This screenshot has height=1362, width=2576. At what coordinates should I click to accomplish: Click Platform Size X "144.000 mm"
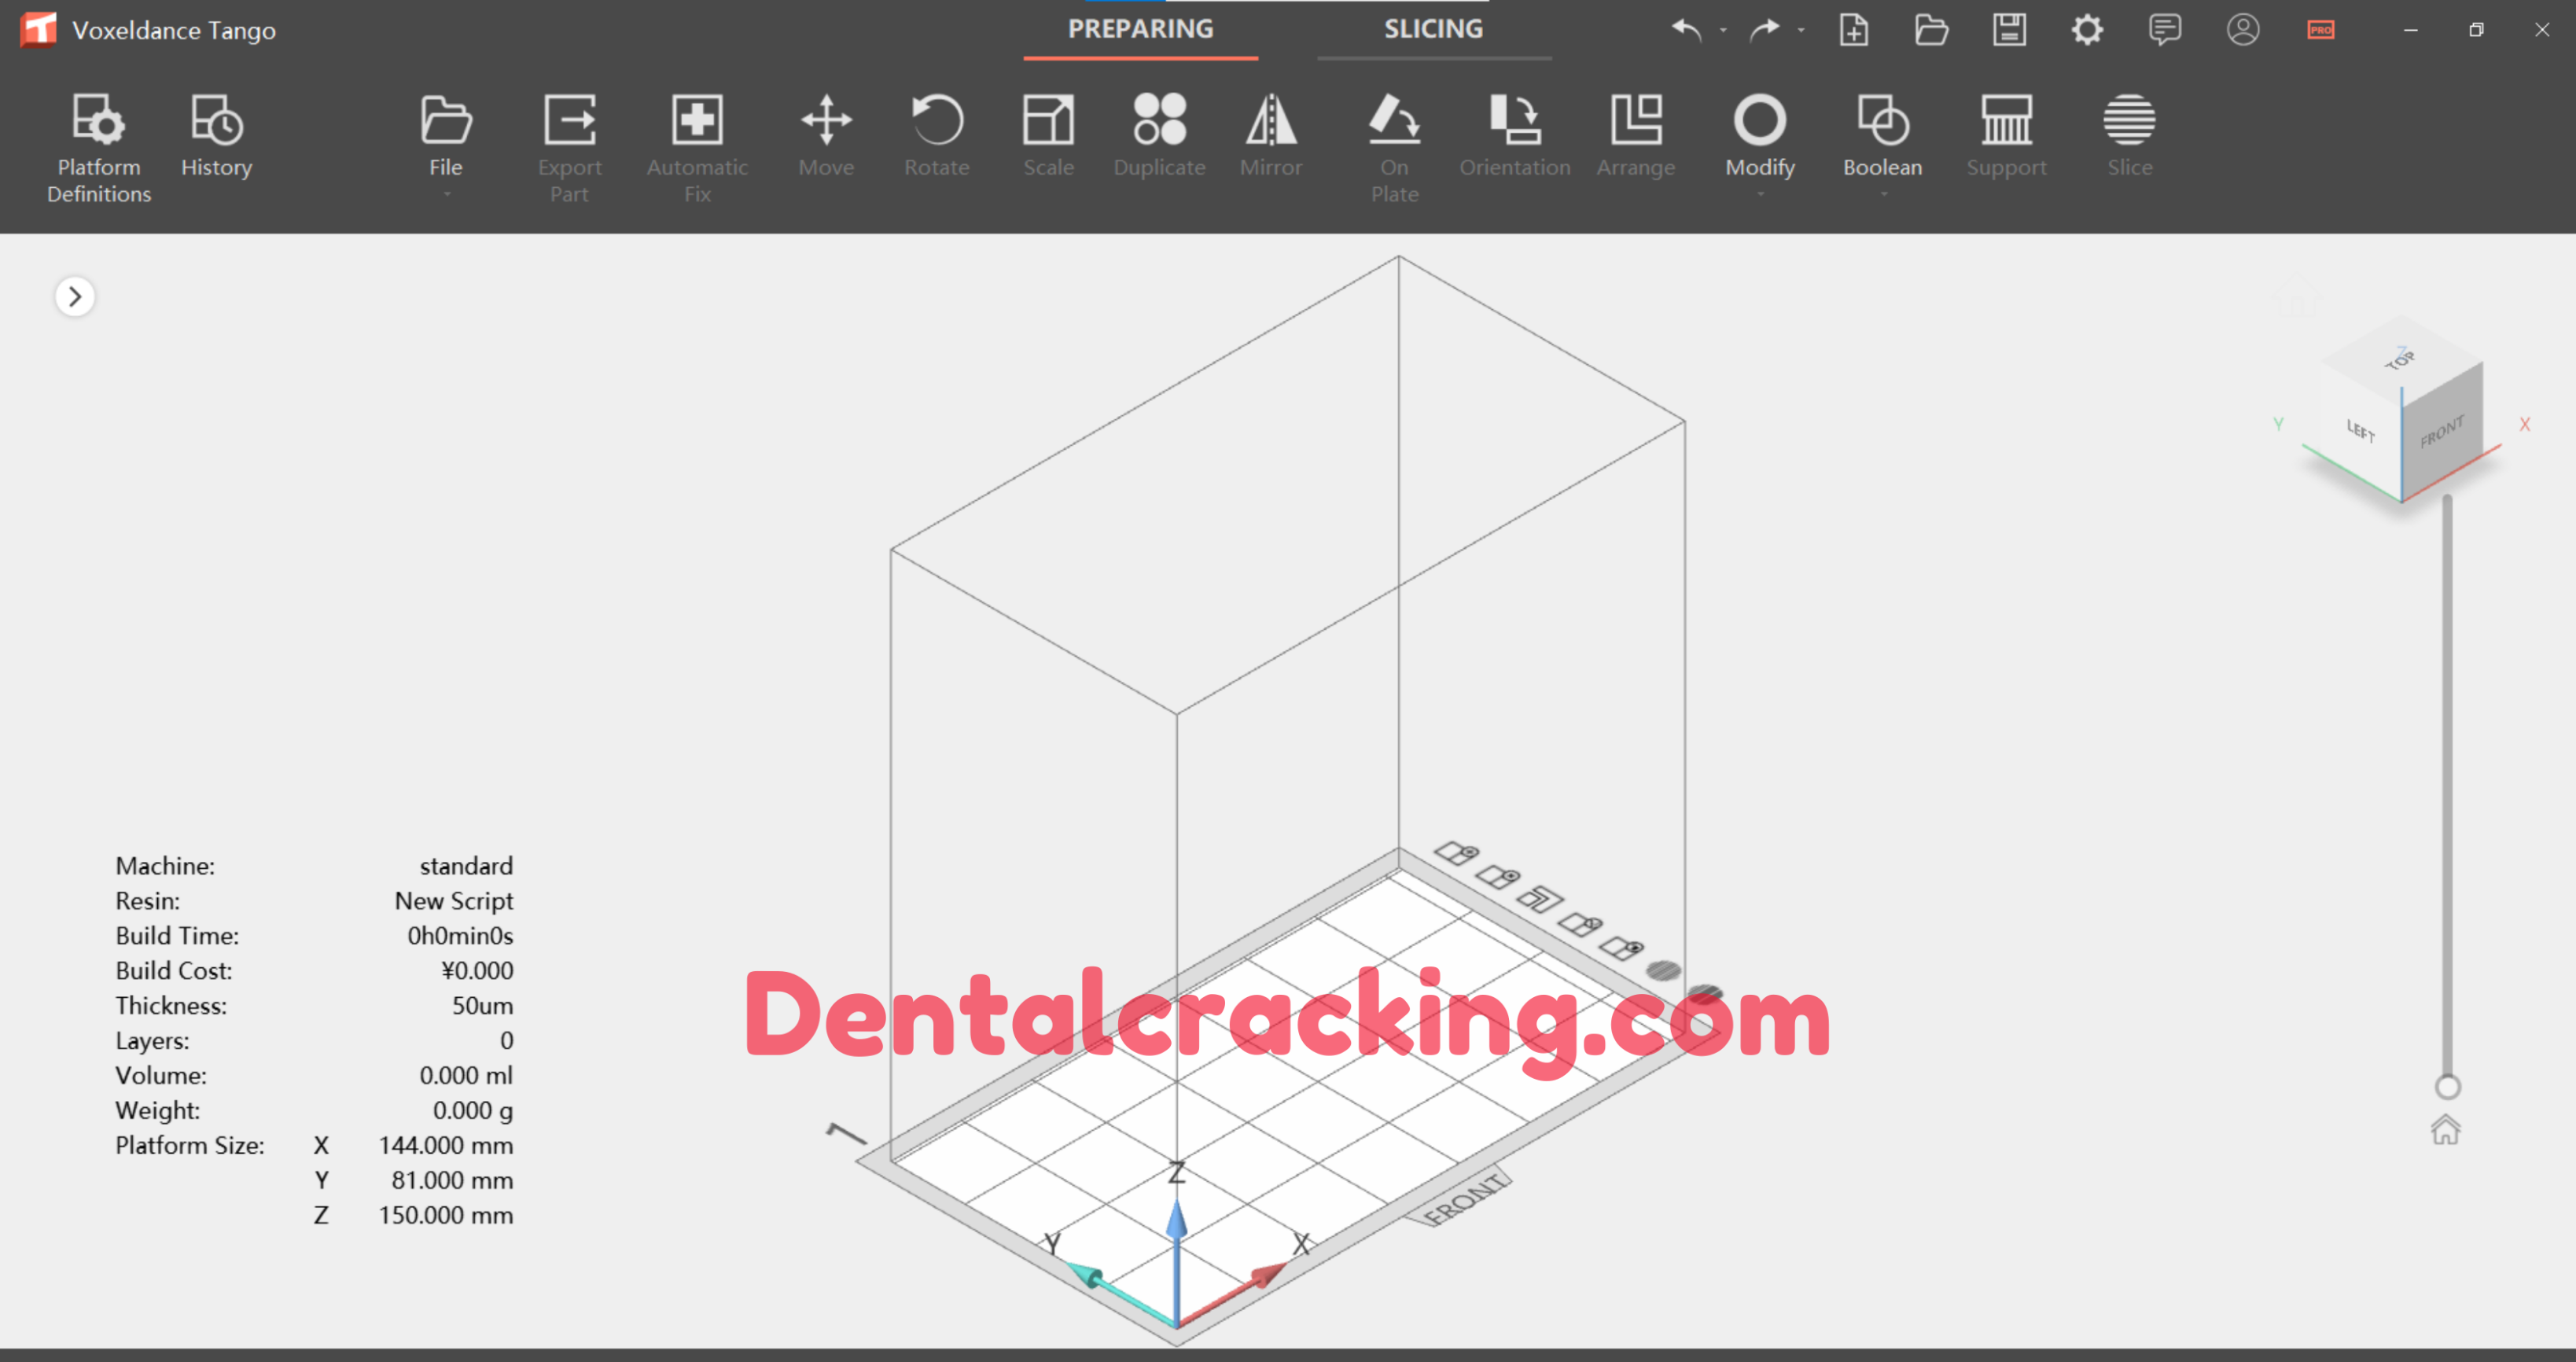(446, 1145)
